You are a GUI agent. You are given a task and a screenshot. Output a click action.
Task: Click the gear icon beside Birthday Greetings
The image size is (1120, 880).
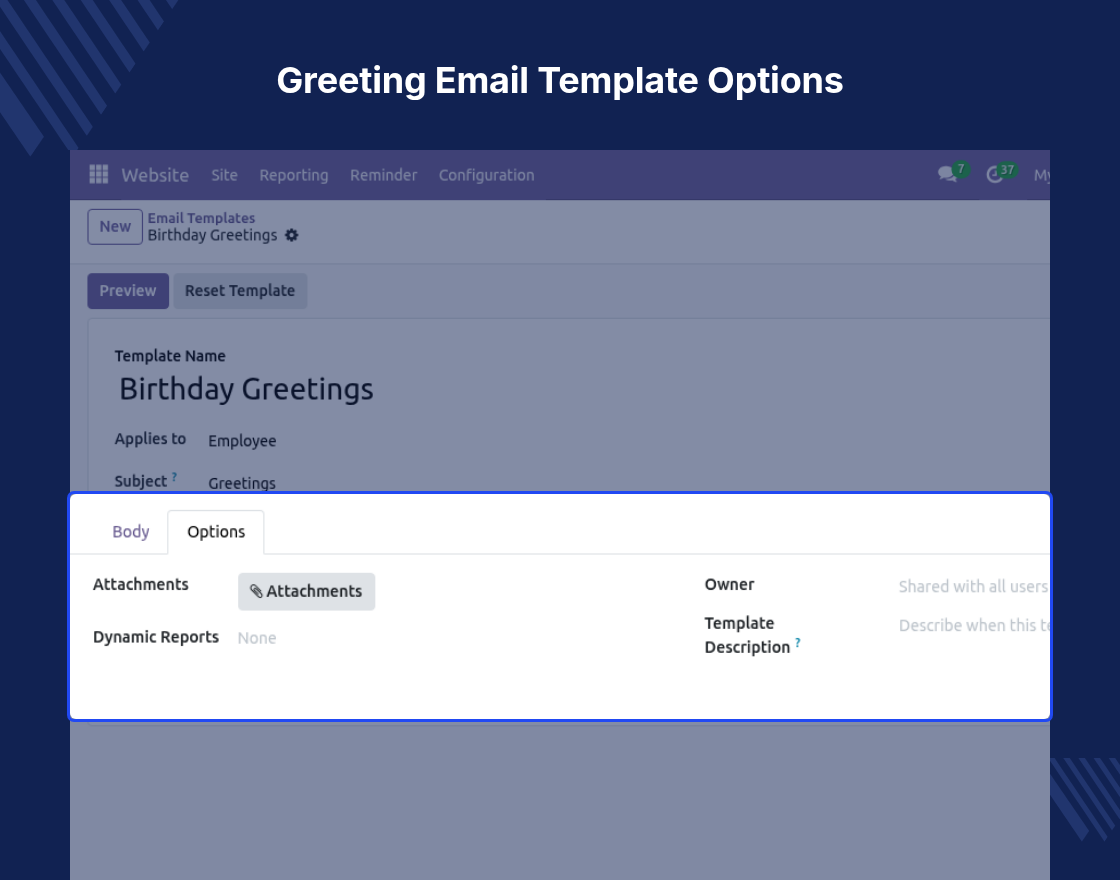pos(291,235)
